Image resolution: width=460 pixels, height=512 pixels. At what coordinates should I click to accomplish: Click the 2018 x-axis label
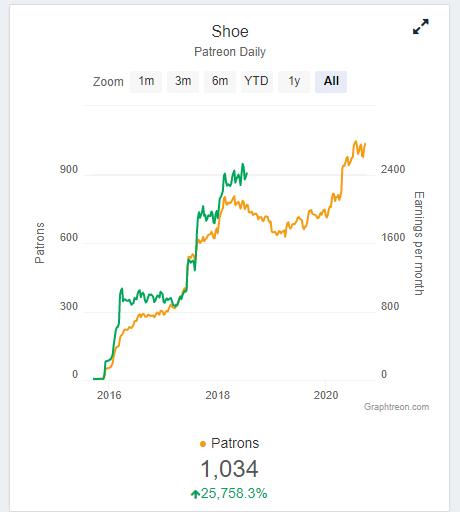[x=217, y=395]
